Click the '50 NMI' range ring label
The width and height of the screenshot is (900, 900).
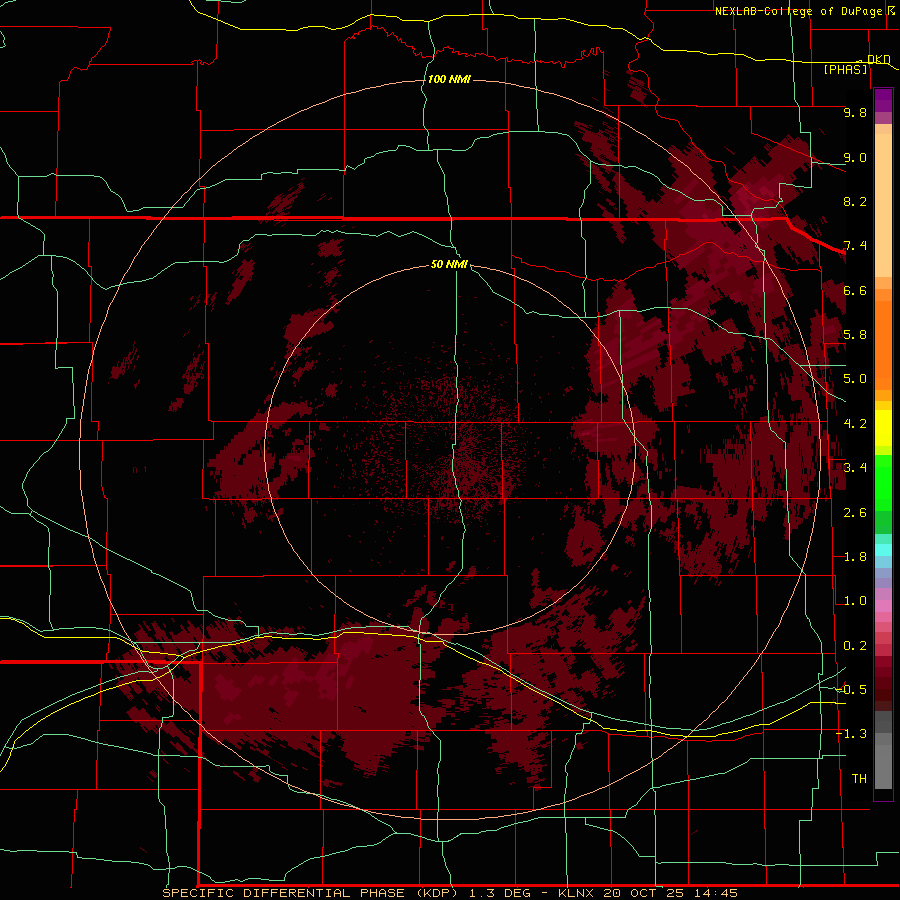(x=449, y=264)
